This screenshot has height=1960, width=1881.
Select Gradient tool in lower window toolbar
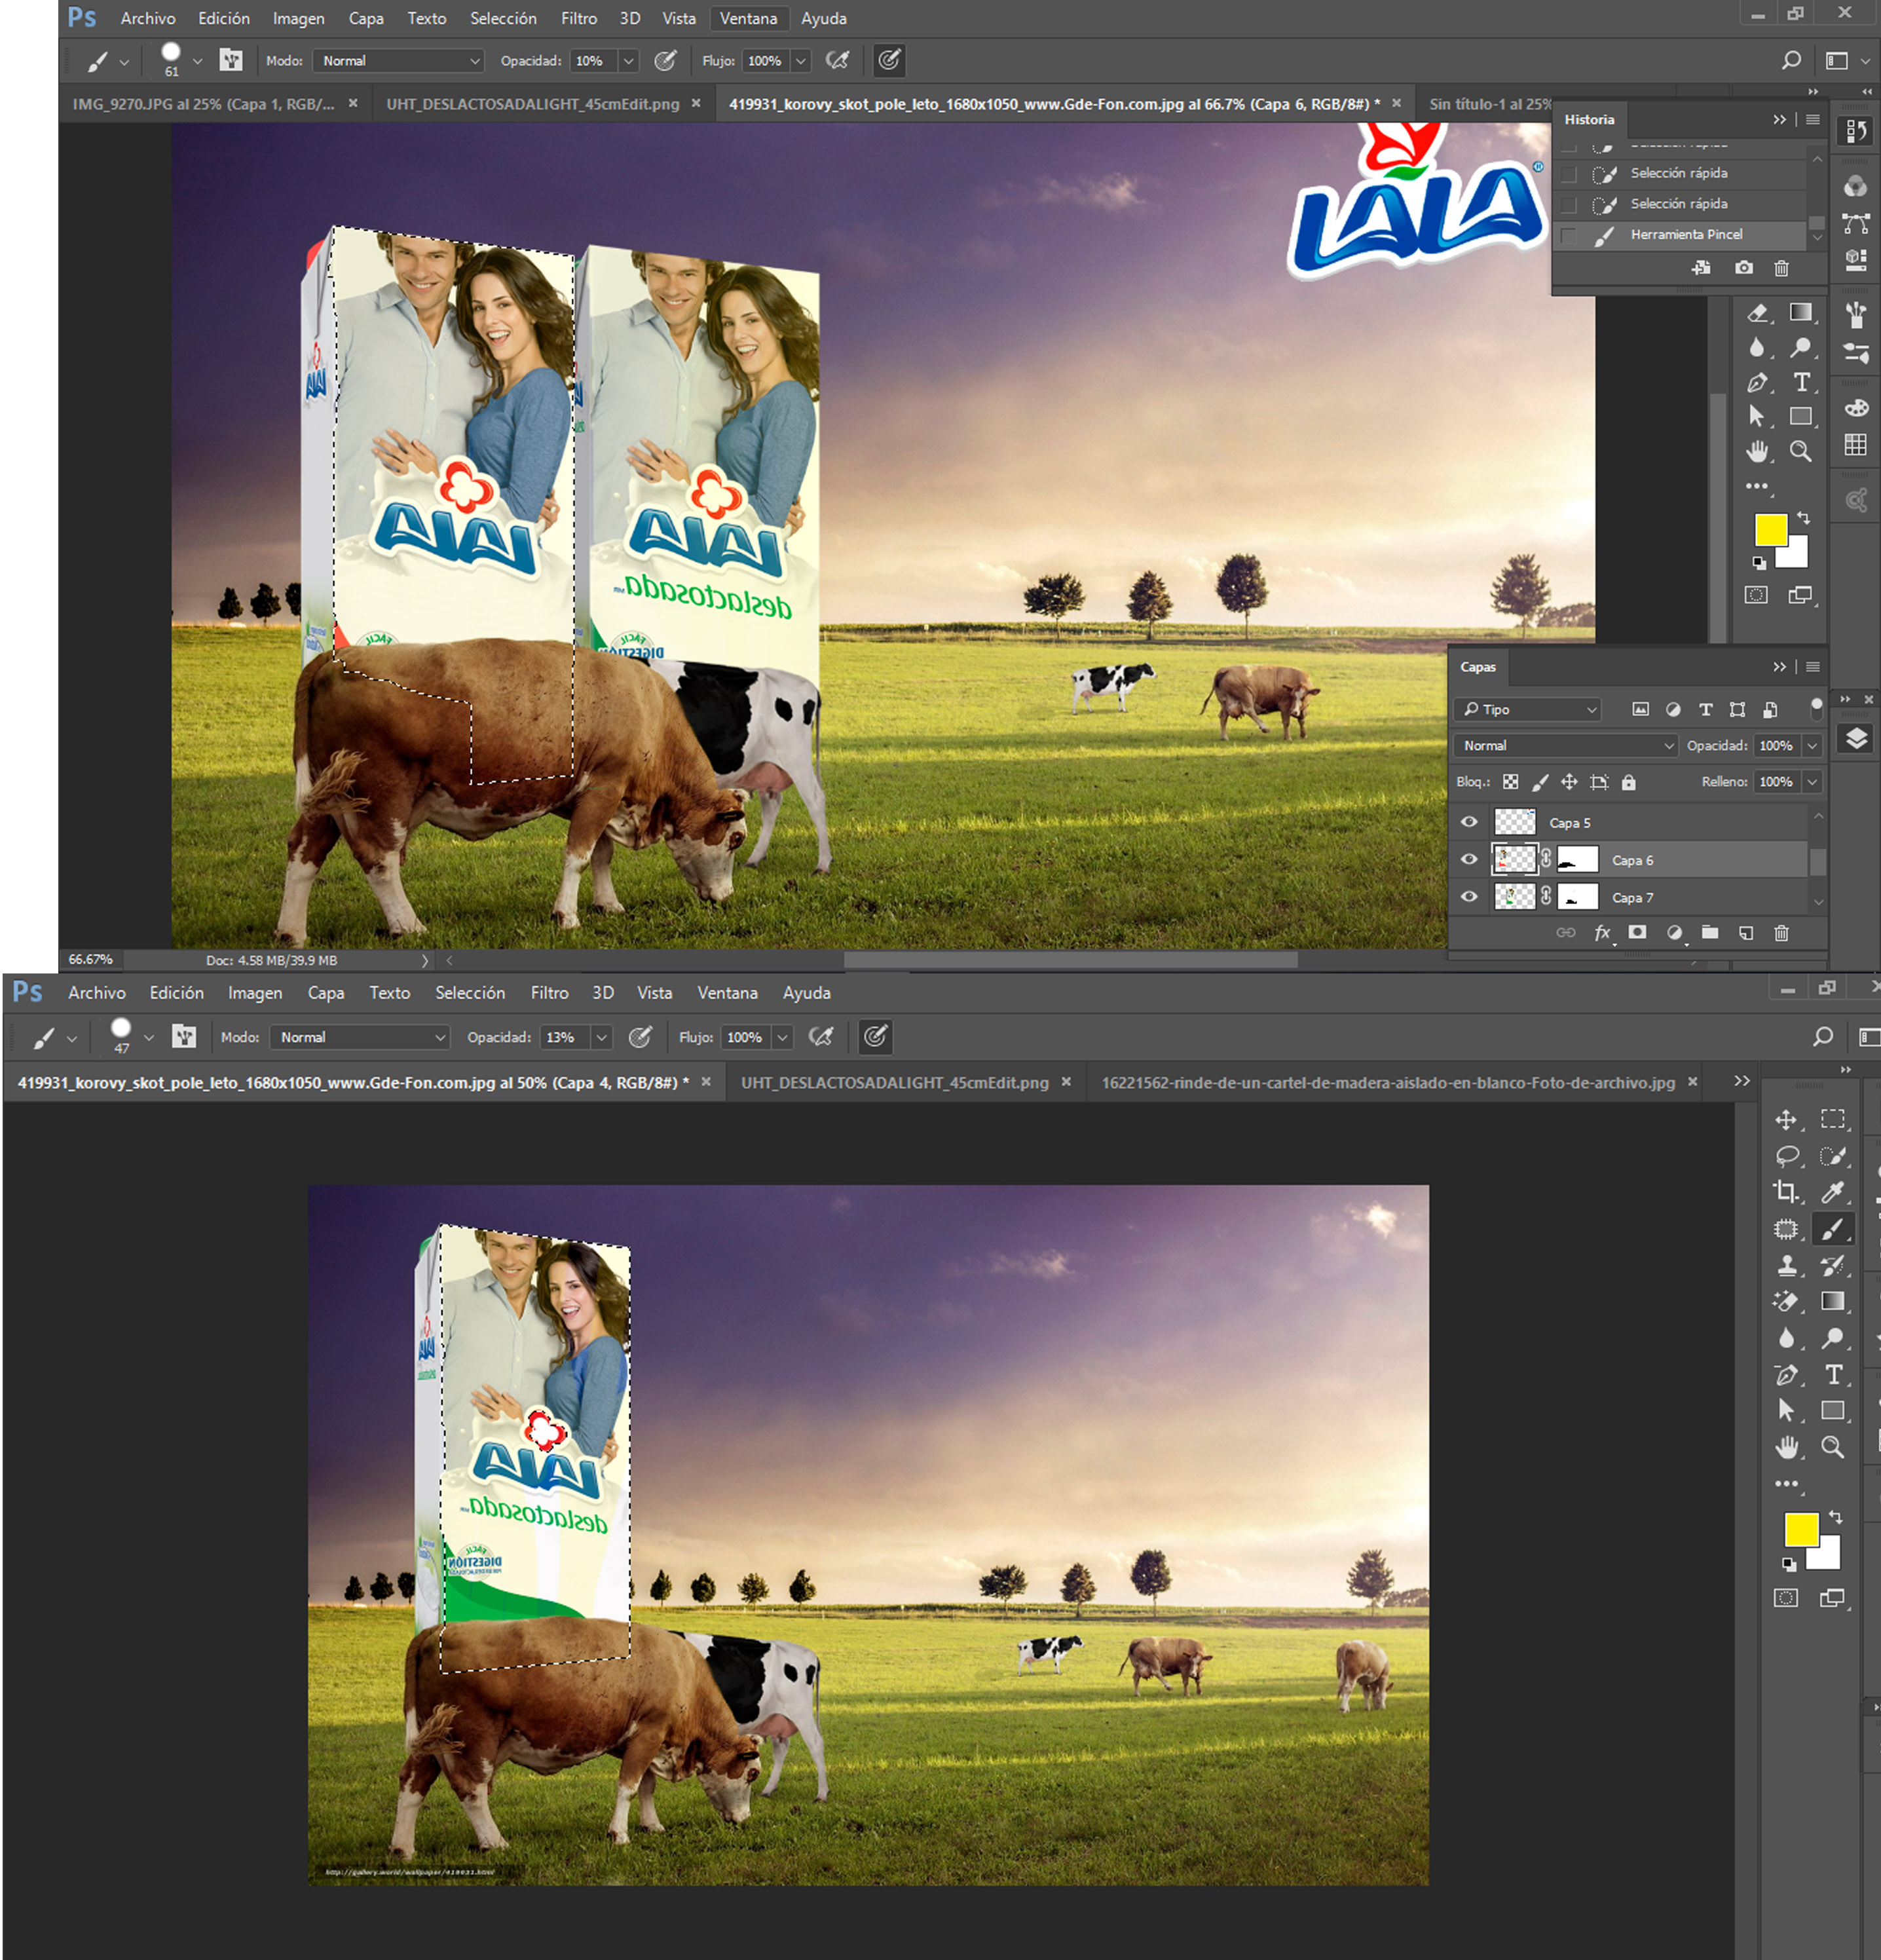click(x=1832, y=1301)
